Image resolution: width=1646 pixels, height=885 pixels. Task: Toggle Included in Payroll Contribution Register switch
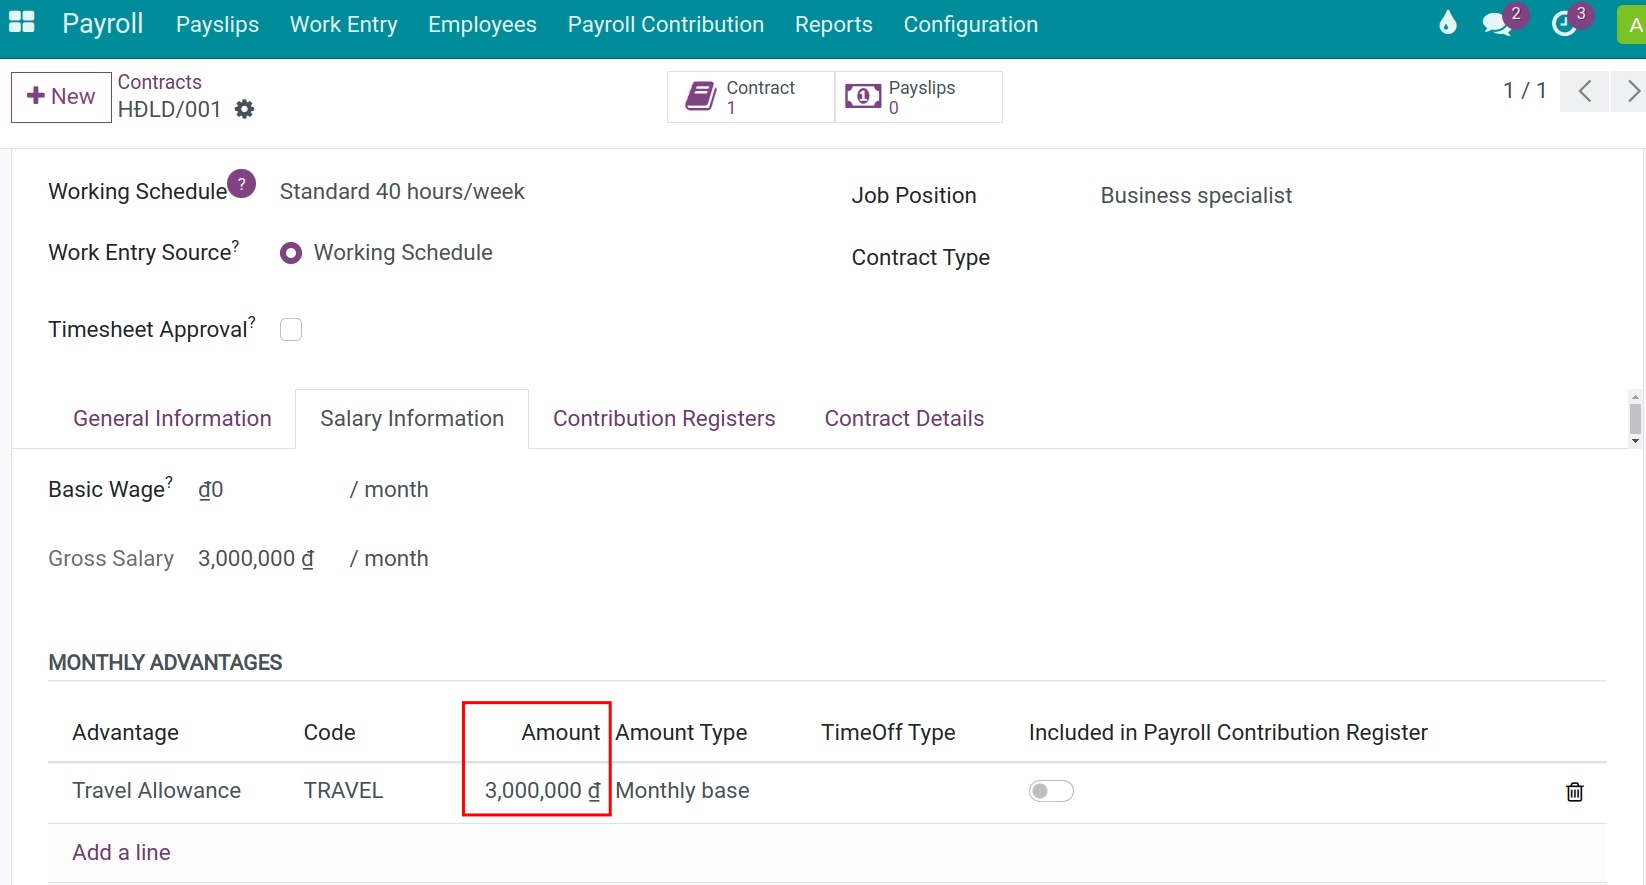click(x=1051, y=791)
